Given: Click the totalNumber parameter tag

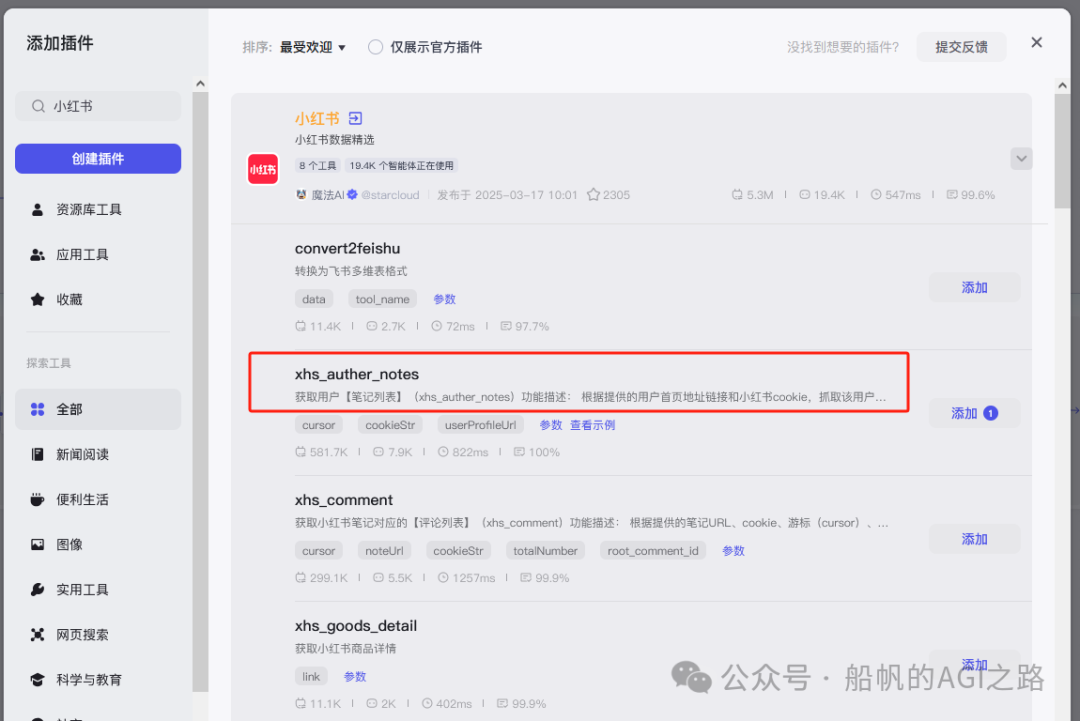Looking at the screenshot, I should pyautogui.click(x=545, y=551).
